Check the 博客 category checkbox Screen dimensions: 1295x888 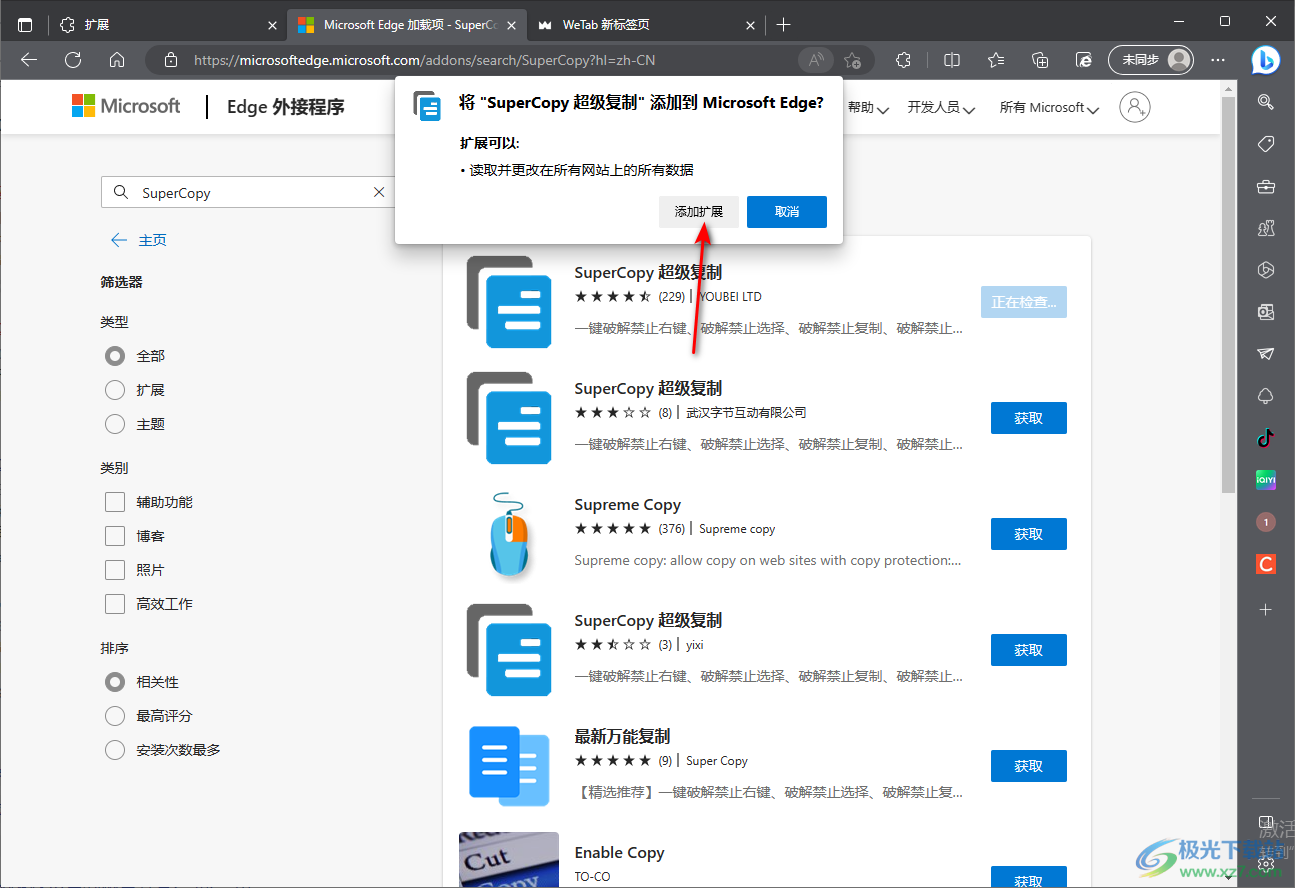[x=115, y=535]
